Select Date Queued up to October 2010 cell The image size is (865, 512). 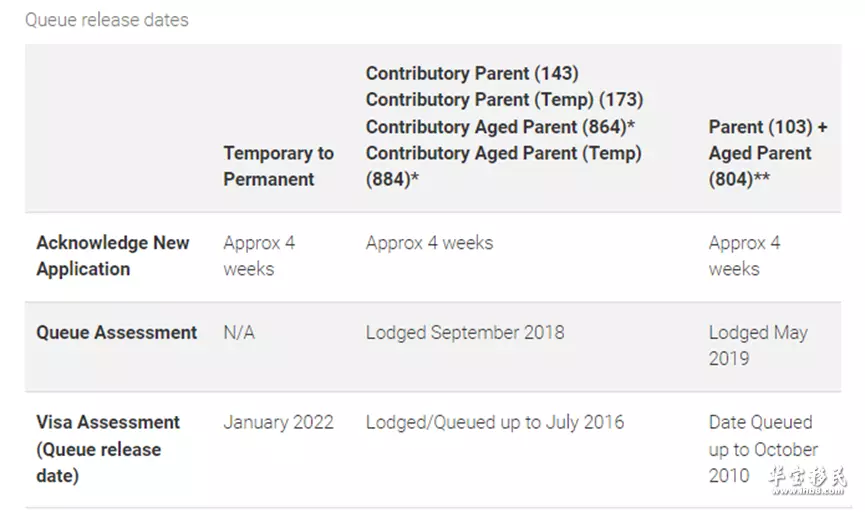pos(763,449)
